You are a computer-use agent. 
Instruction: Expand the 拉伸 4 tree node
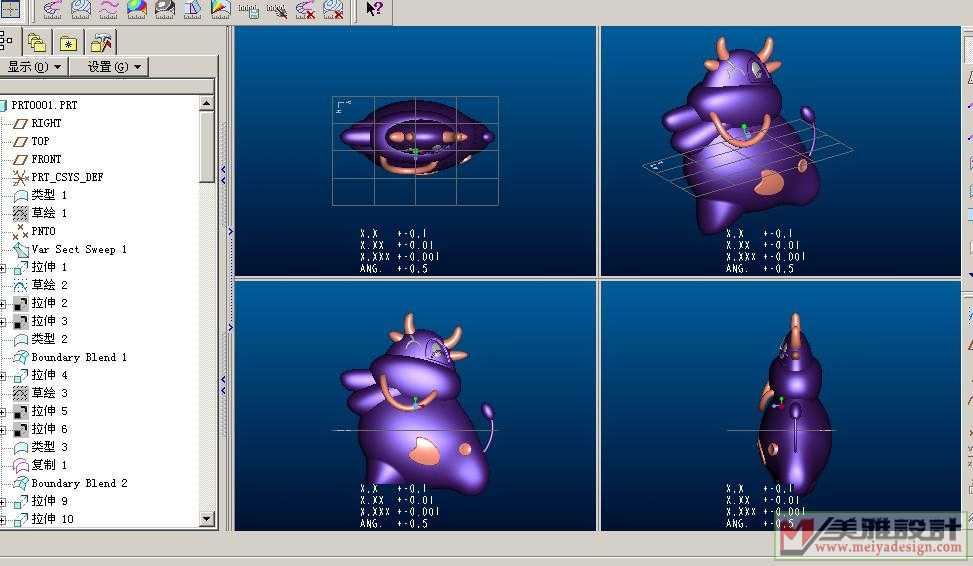(x=3, y=376)
